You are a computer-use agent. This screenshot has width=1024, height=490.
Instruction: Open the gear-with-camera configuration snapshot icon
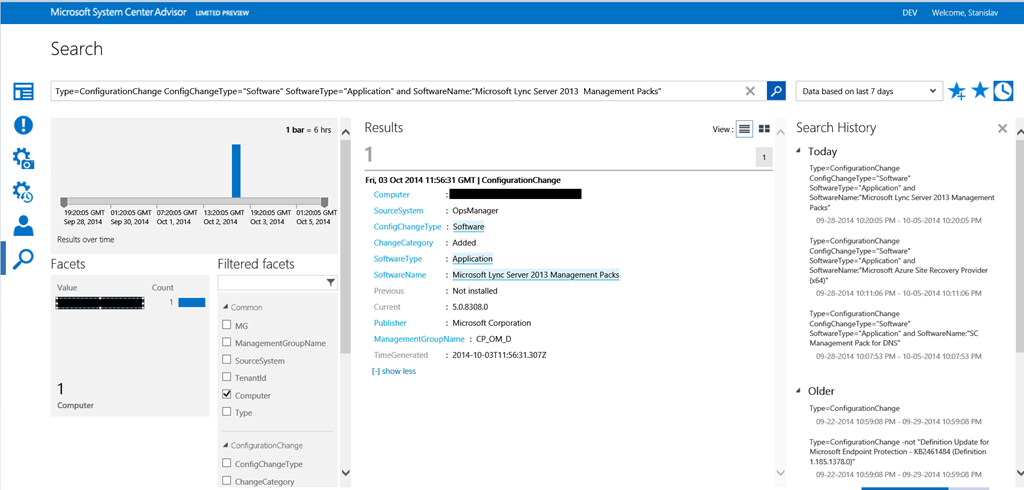(x=23, y=159)
